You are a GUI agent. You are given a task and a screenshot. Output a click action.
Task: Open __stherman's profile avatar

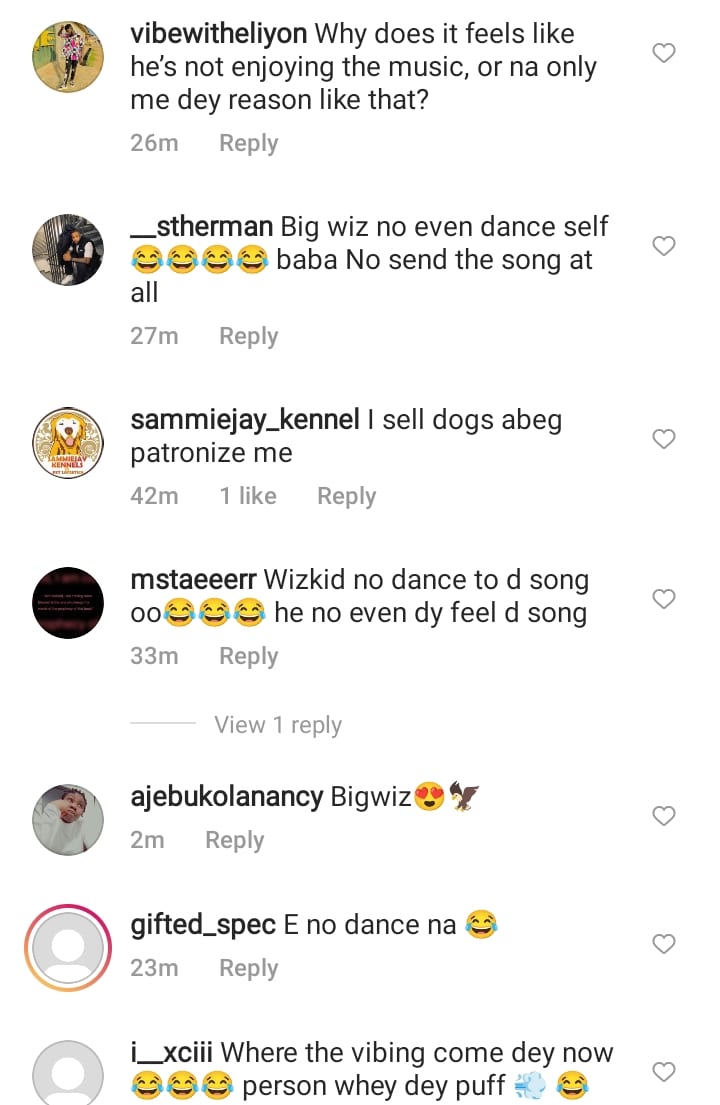coord(68,250)
